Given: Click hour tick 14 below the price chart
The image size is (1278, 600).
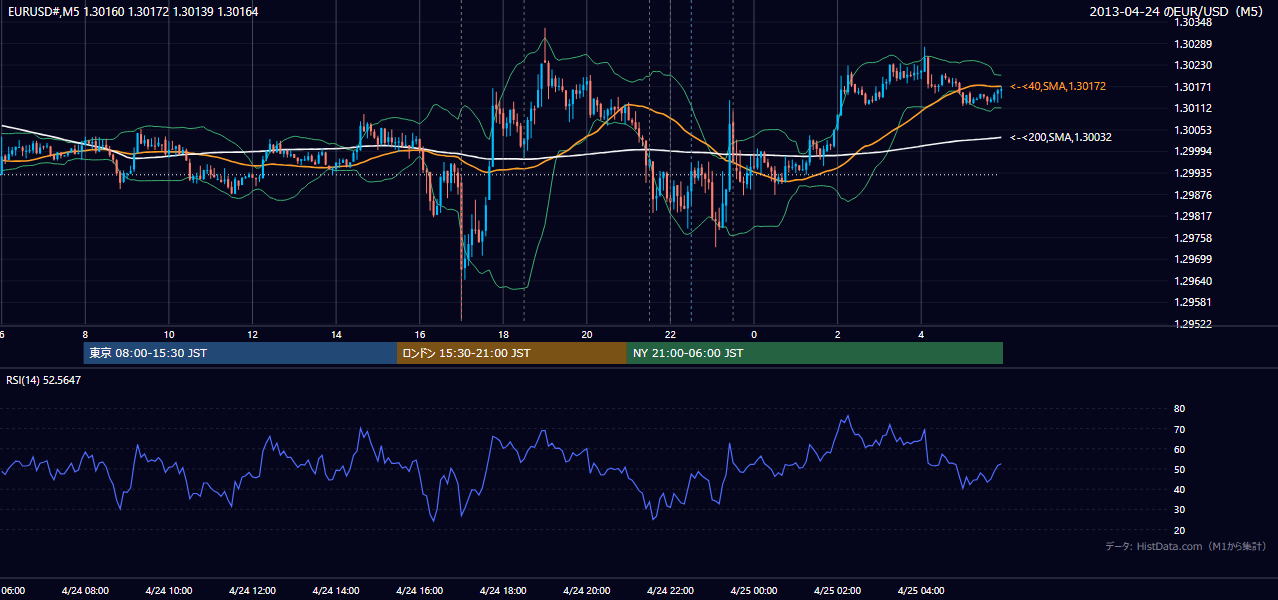Looking at the screenshot, I should click(x=337, y=334).
